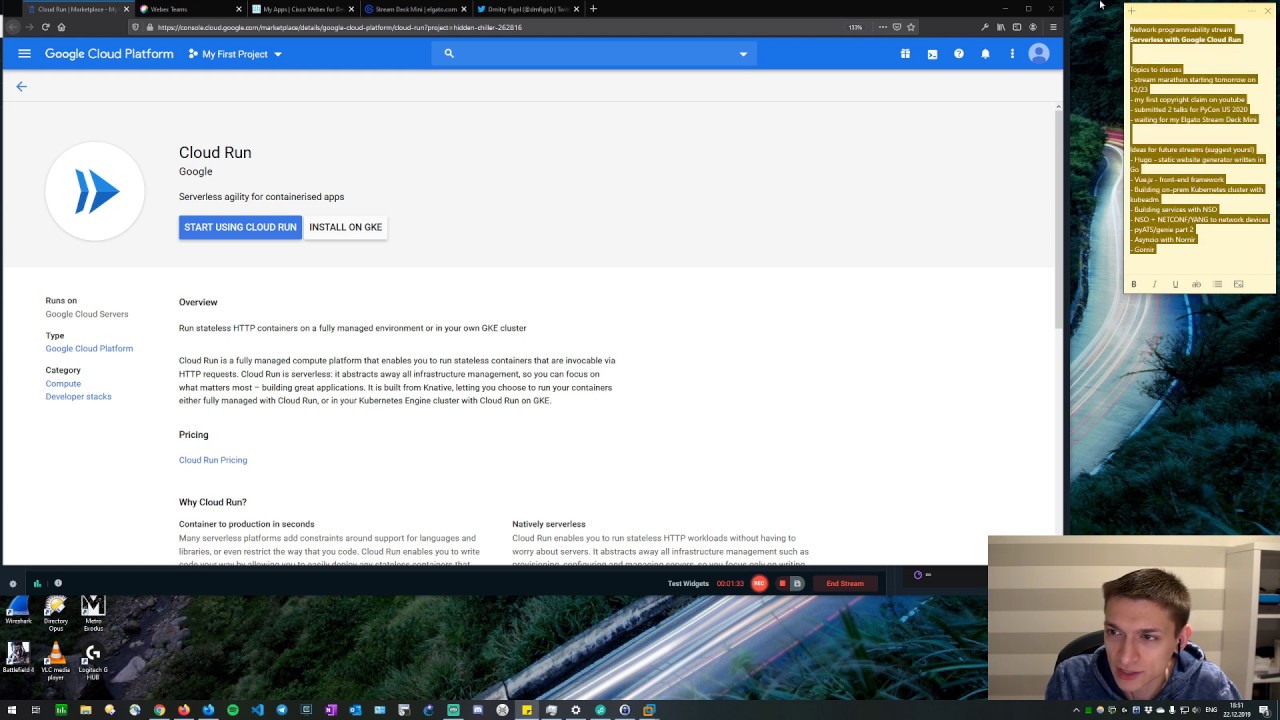Open the Google Cloud navigation hamburger menu
This screenshot has width=1280, height=720.
(24, 54)
